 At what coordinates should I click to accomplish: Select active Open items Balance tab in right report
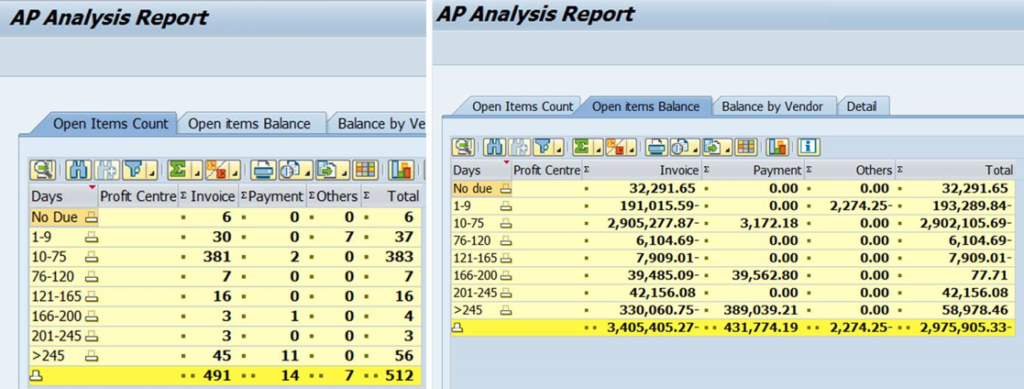(645, 106)
